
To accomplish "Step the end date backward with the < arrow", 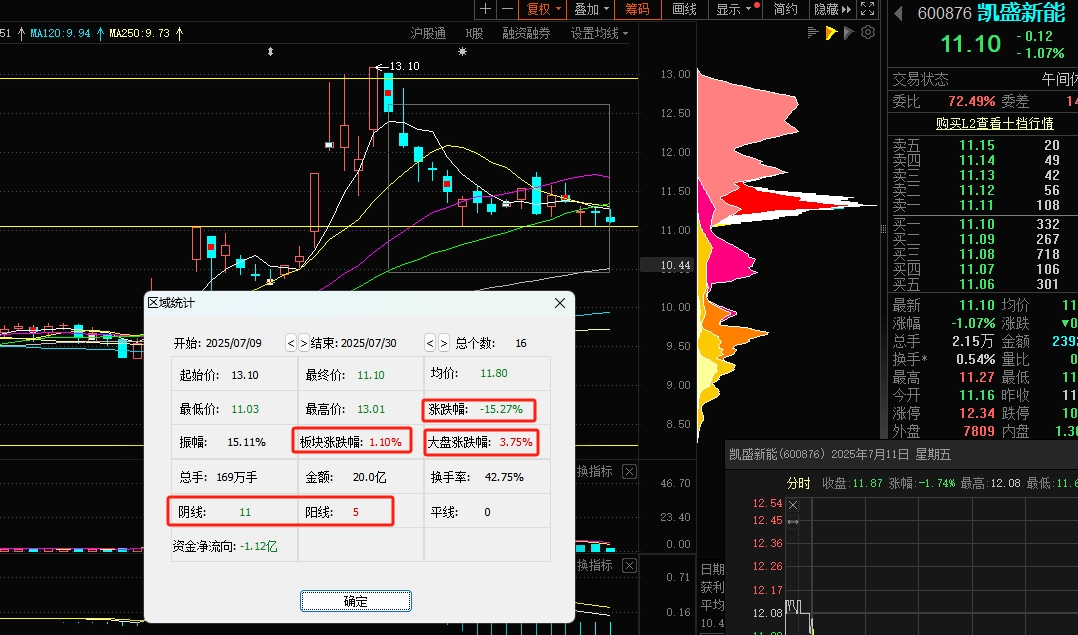I will point(430,343).
